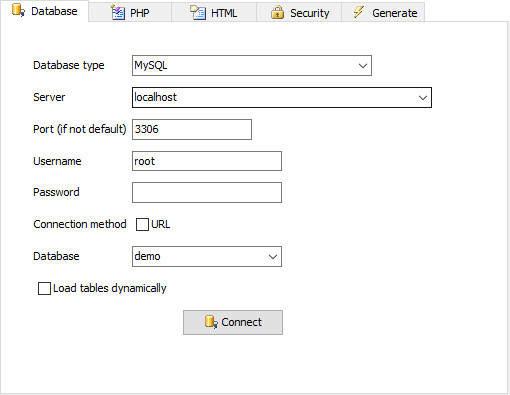
Task: Expand the Database name dropdown arrow
Action: [x=273, y=257]
